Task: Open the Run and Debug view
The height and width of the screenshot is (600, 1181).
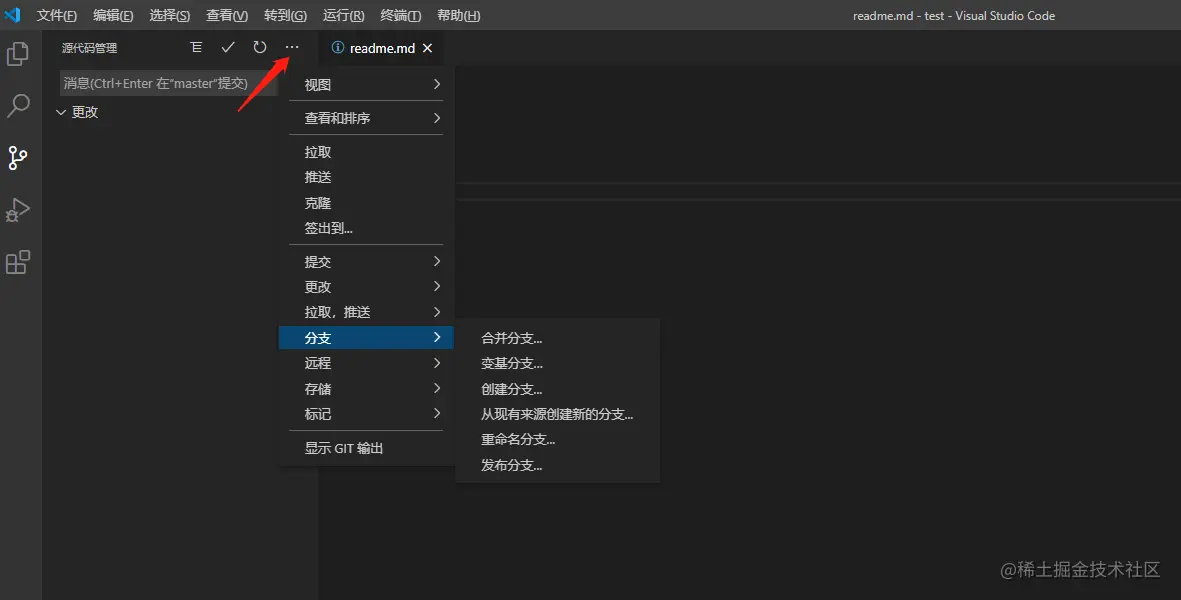Action: (x=18, y=210)
